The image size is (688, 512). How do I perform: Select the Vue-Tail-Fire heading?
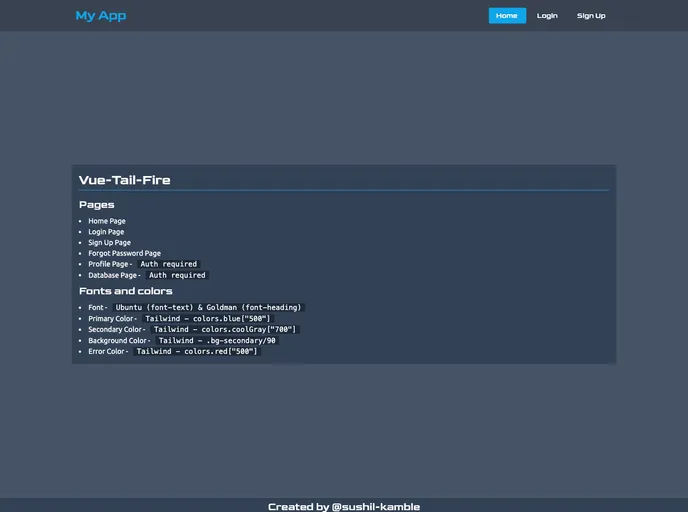click(125, 180)
